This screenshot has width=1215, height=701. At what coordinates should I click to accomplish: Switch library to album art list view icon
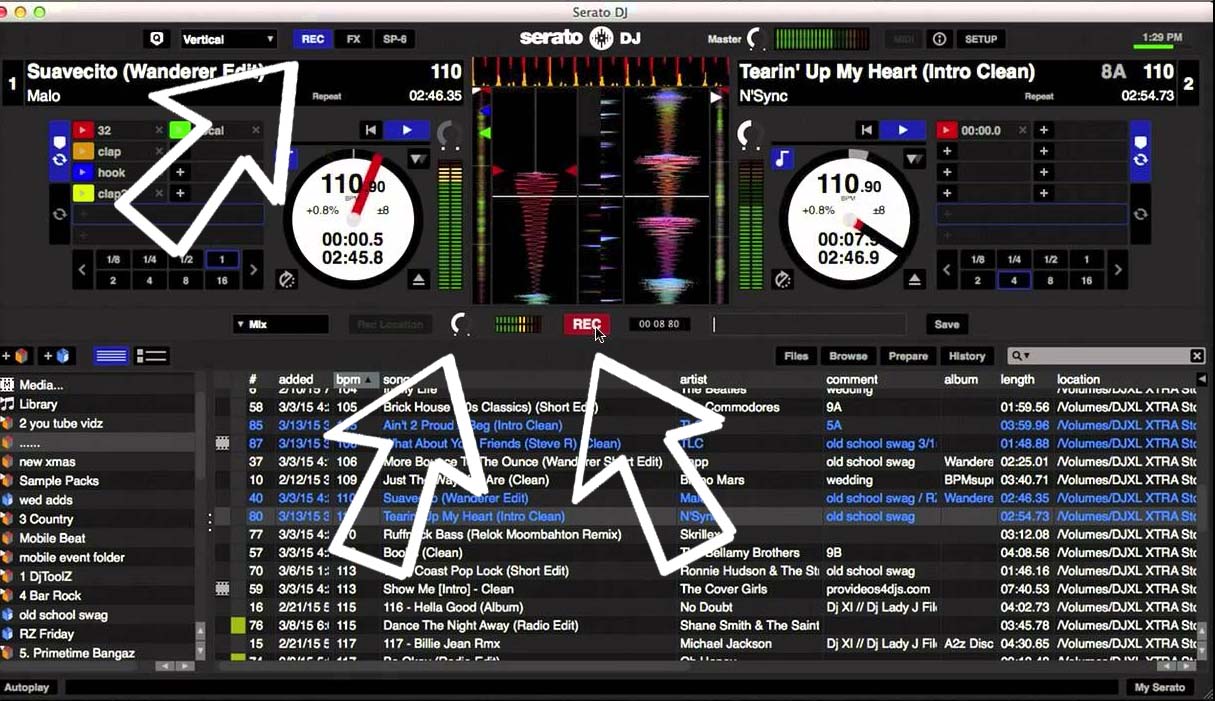pos(153,355)
